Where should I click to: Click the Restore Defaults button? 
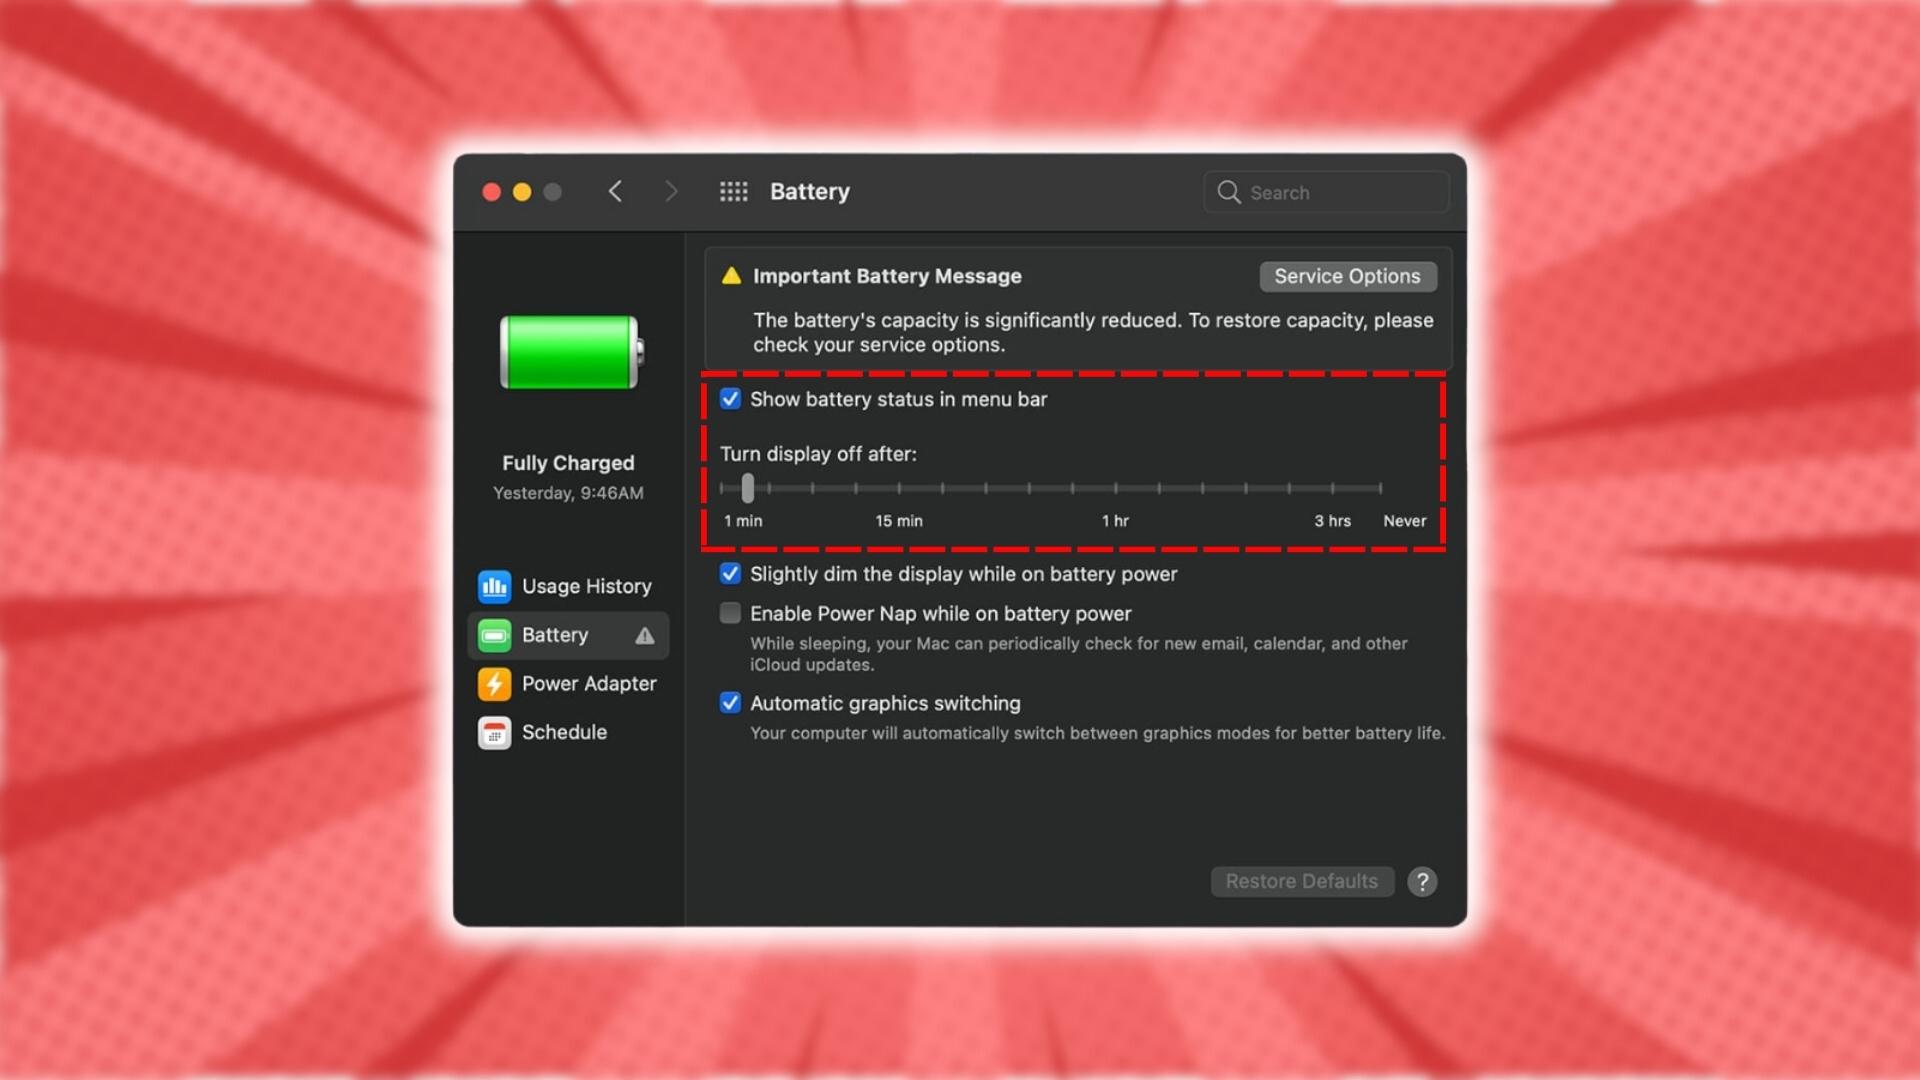click(x=1302, y=881)
